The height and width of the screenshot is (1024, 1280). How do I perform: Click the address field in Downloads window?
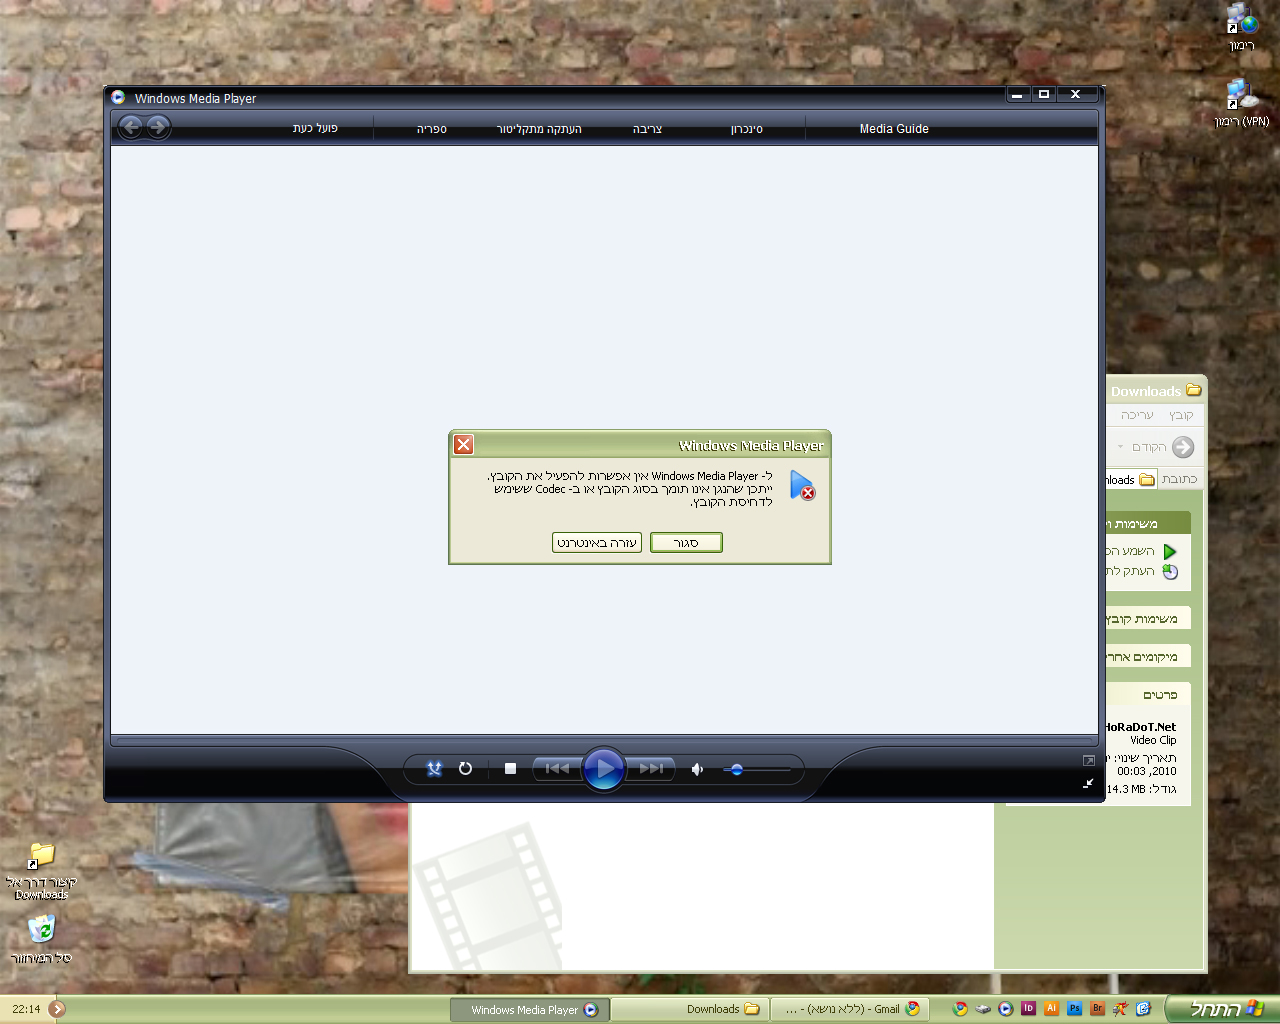pyautogui.click(x=1131, y=480)
